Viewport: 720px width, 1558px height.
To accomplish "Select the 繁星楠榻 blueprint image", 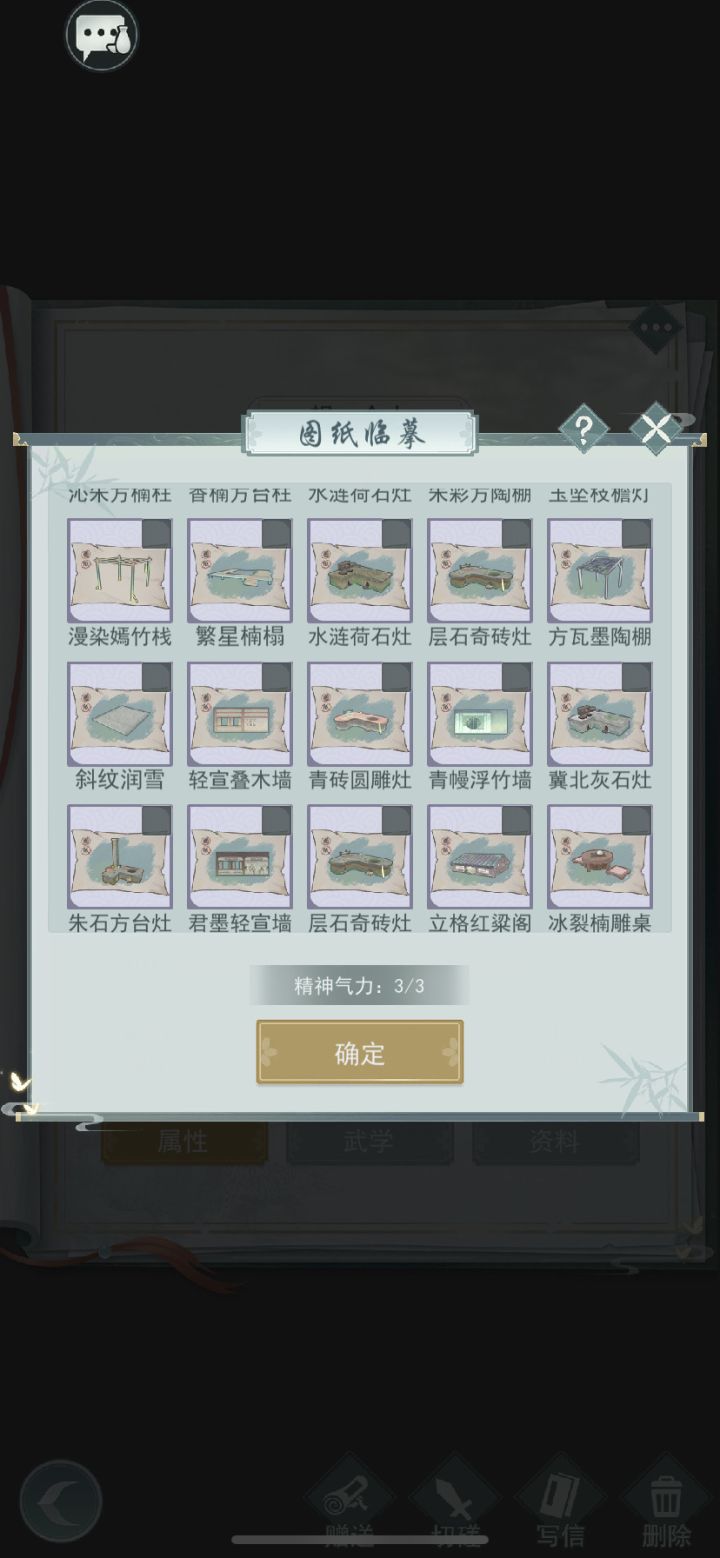I will click(239, 571).
